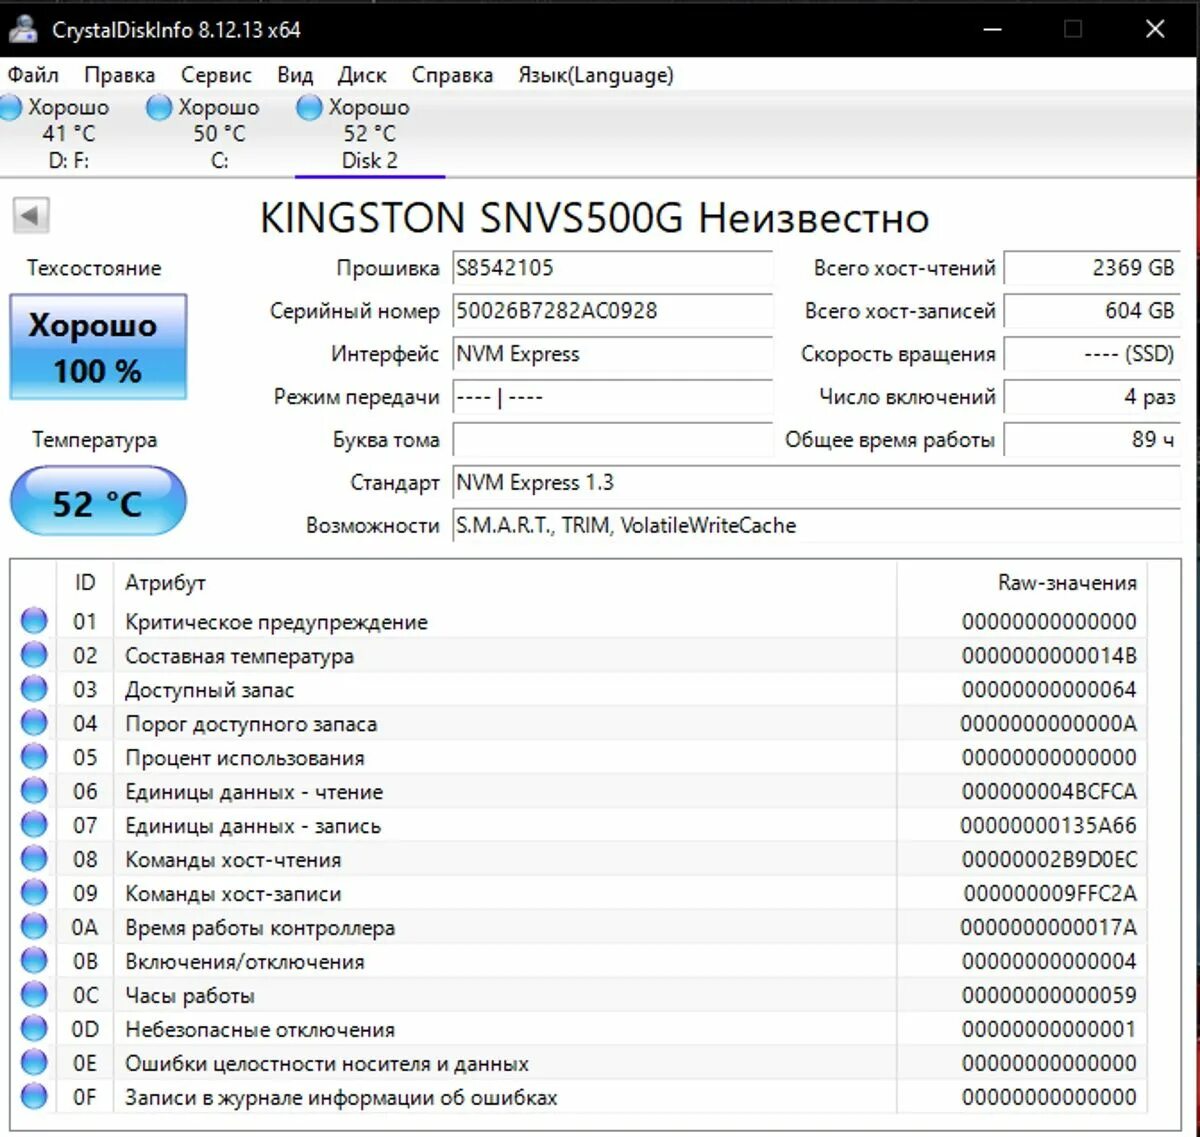Viewport: 1200px width, 1137px height.
Task: Click status orb for attribute 01
Action: [34, 621]
